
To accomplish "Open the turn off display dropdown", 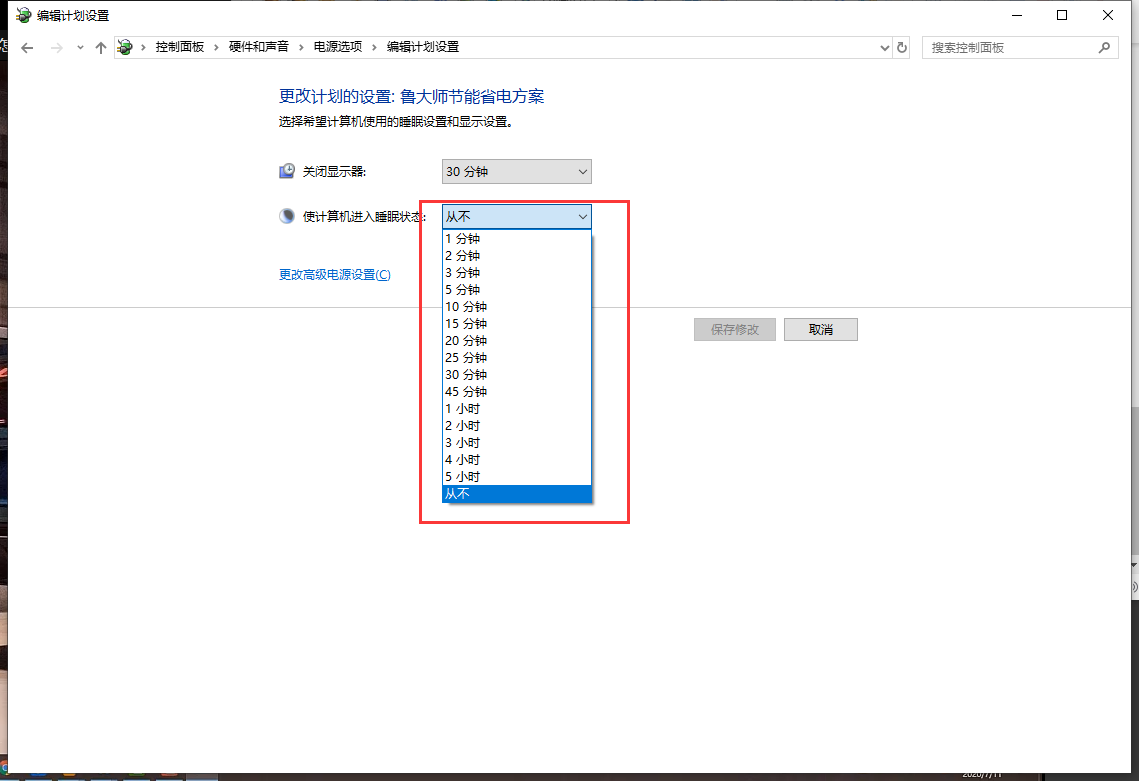I will [516, 171].
